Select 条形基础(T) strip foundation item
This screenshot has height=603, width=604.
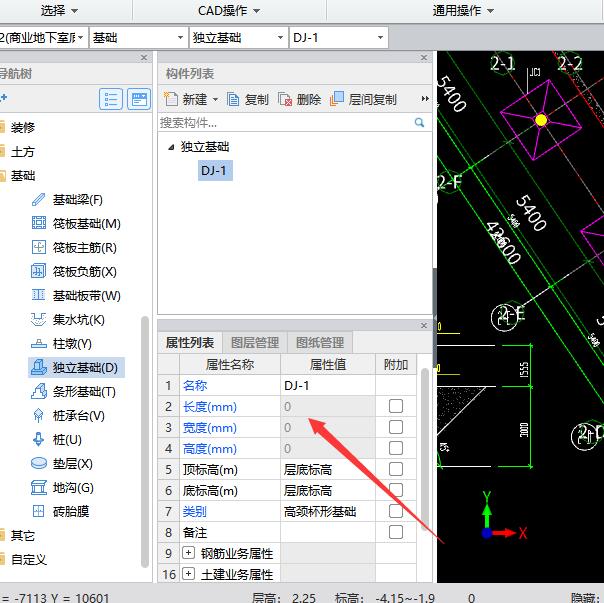[74, 391]
